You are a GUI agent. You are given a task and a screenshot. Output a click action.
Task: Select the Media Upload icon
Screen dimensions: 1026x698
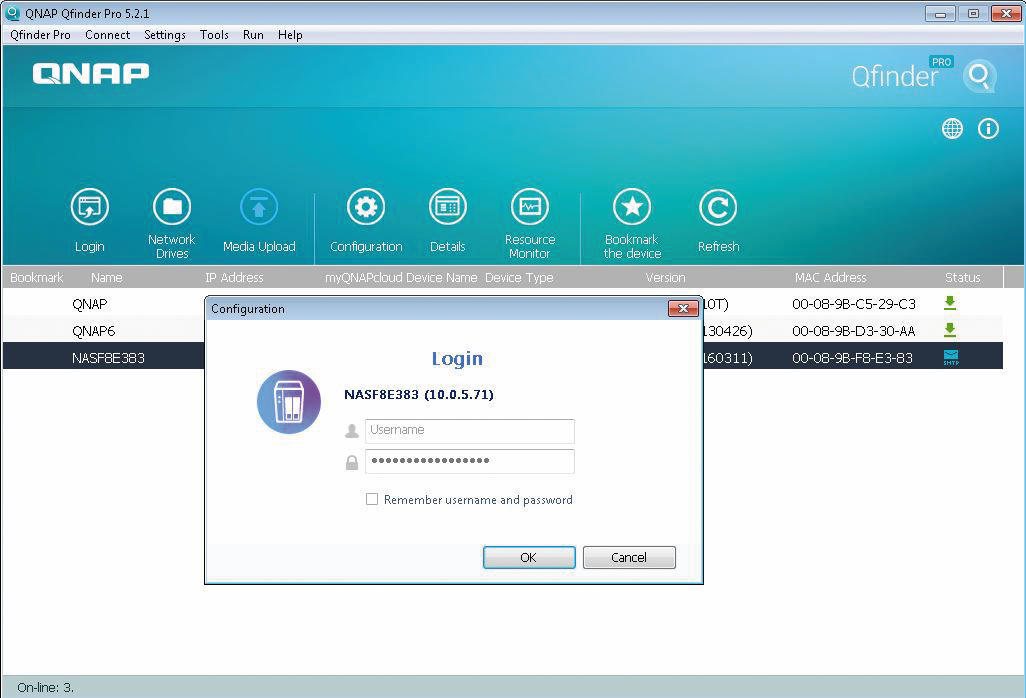point(259,207)
